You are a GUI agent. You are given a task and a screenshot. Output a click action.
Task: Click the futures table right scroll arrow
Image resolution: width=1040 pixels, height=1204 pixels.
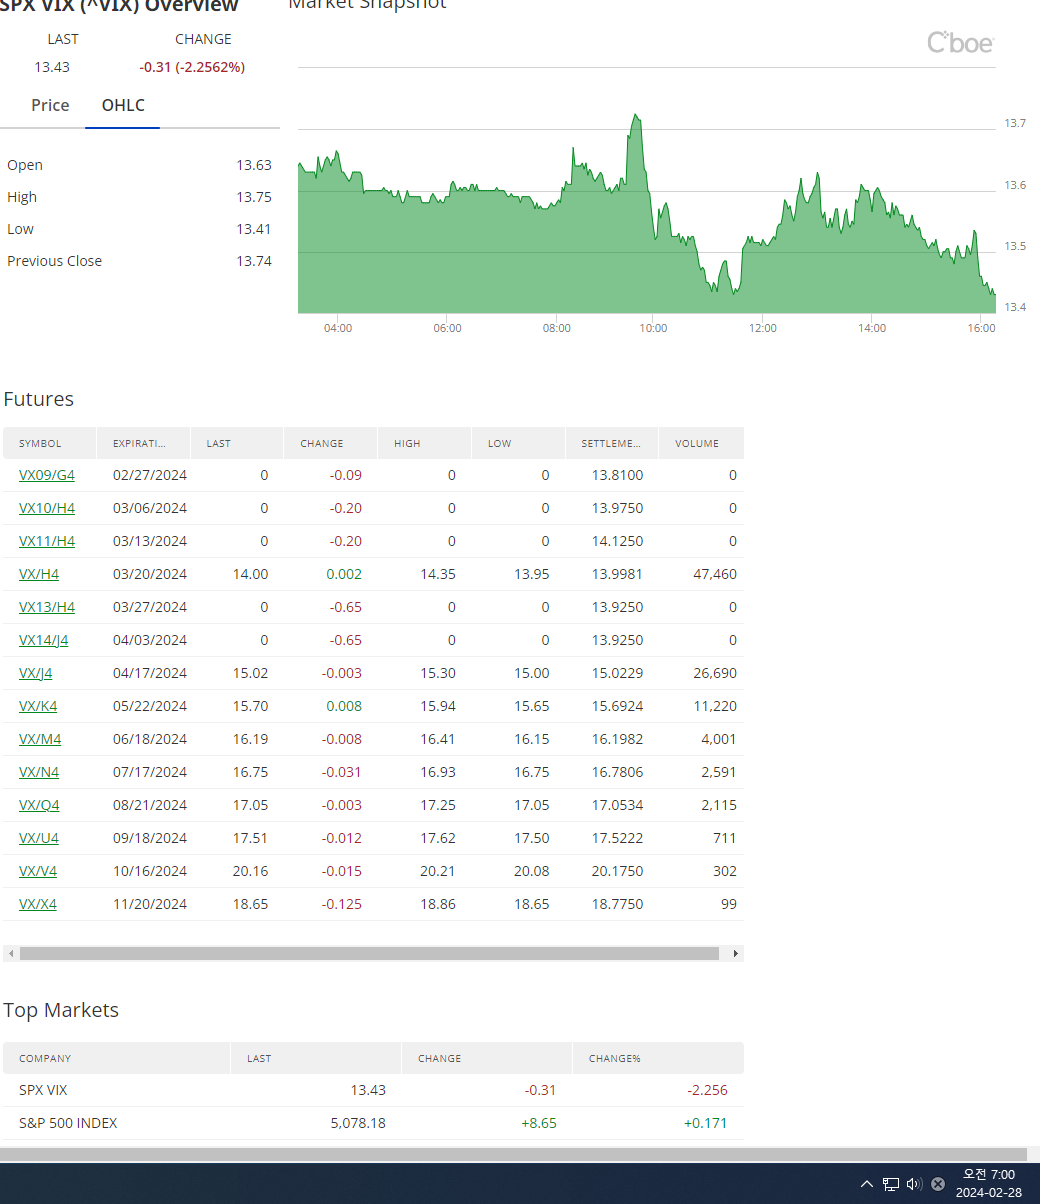point(736,954)
